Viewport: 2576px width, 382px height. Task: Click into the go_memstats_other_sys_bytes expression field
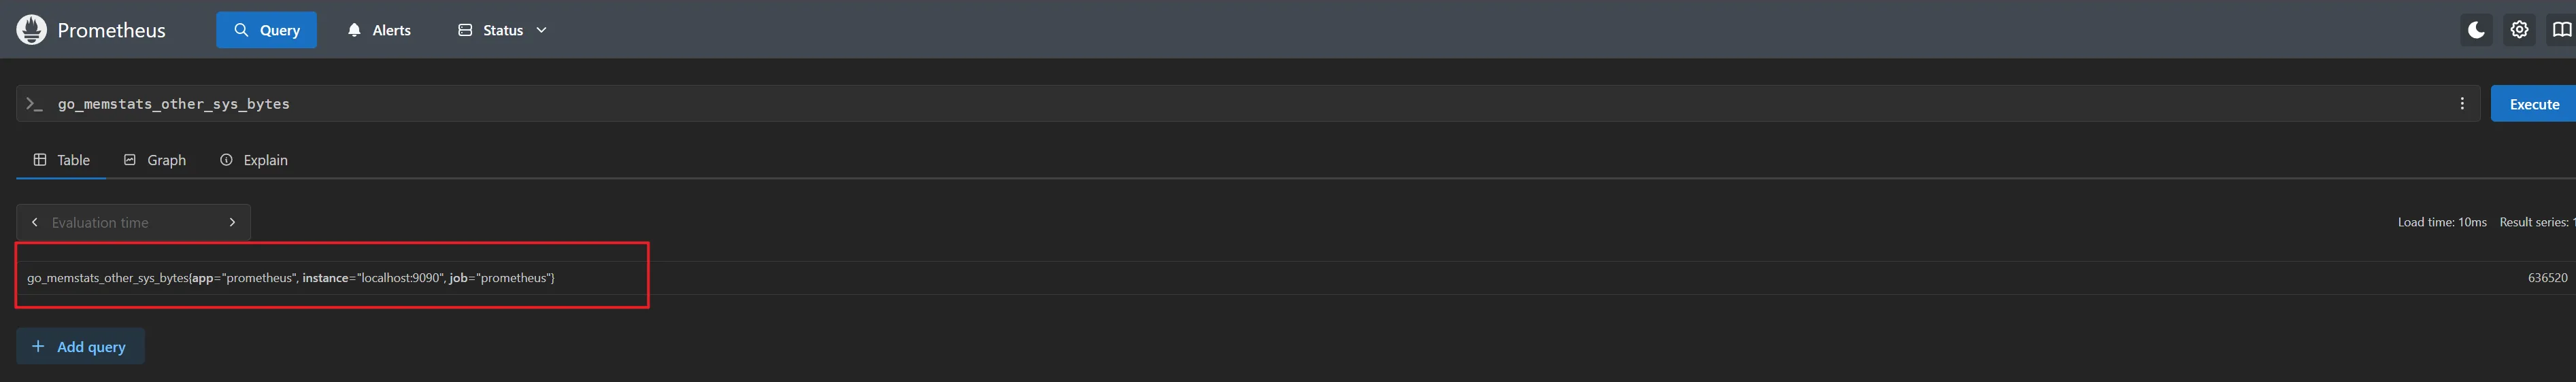click(x=1200, y=104)
